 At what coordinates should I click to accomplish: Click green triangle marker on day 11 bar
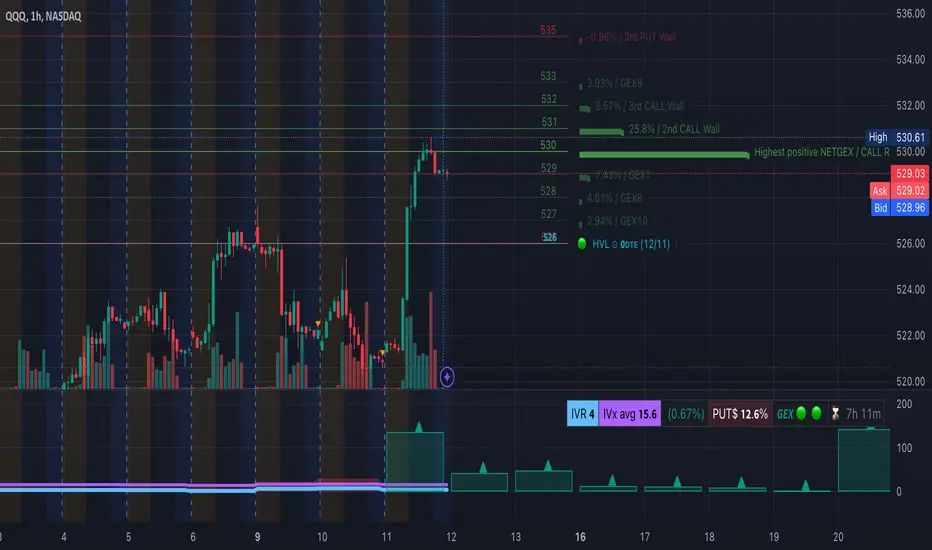[x=419, y=427]
